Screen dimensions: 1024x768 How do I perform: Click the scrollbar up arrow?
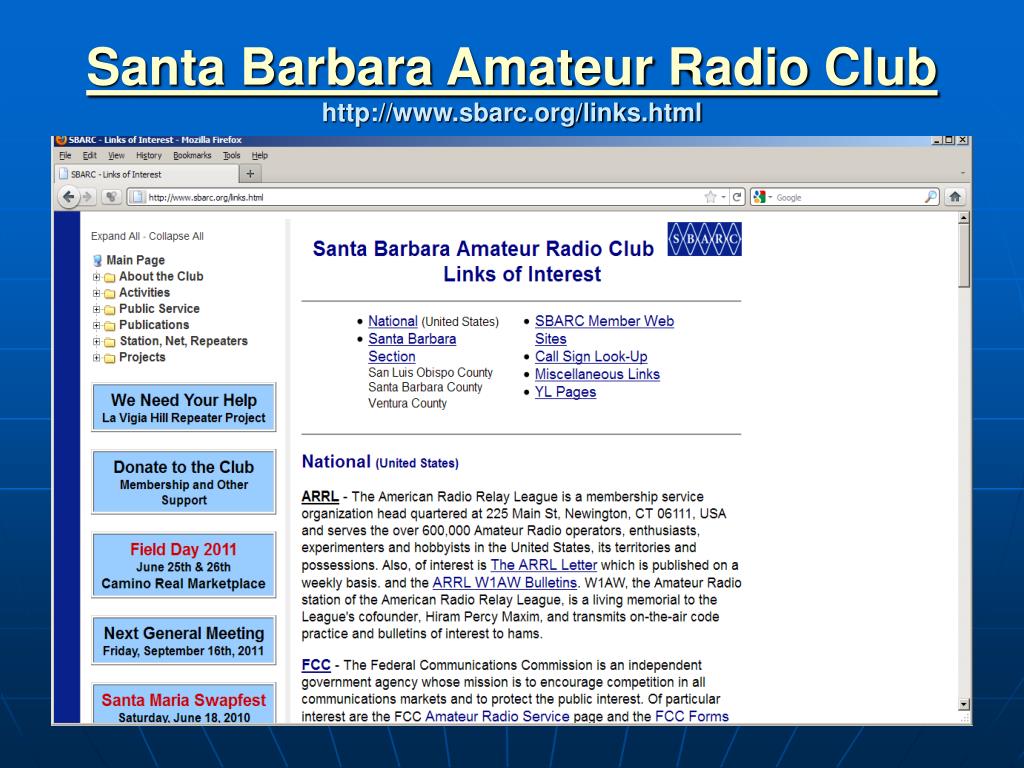(963, 217)
